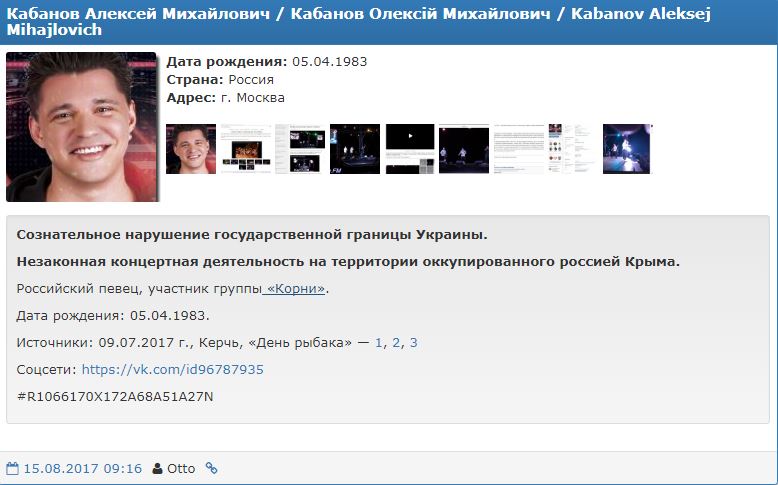Click the text Российский певец, участник группы
Viewport: 778px width, 485px height.
coord(139,288)
